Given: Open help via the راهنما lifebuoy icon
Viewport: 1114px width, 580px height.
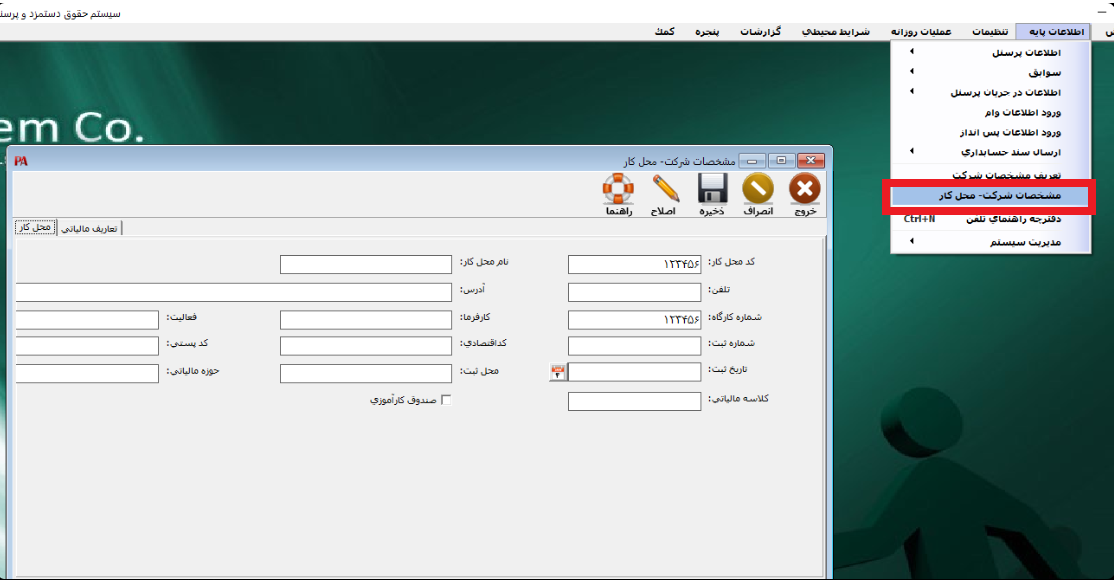Looking at the screenshot, I should (617, 190).
